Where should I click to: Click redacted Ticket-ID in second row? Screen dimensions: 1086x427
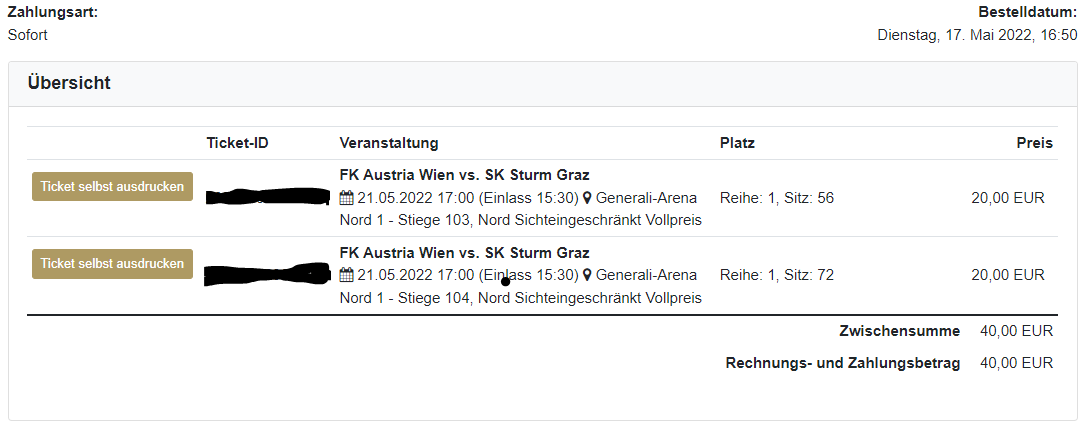click(x=267, y=275)
